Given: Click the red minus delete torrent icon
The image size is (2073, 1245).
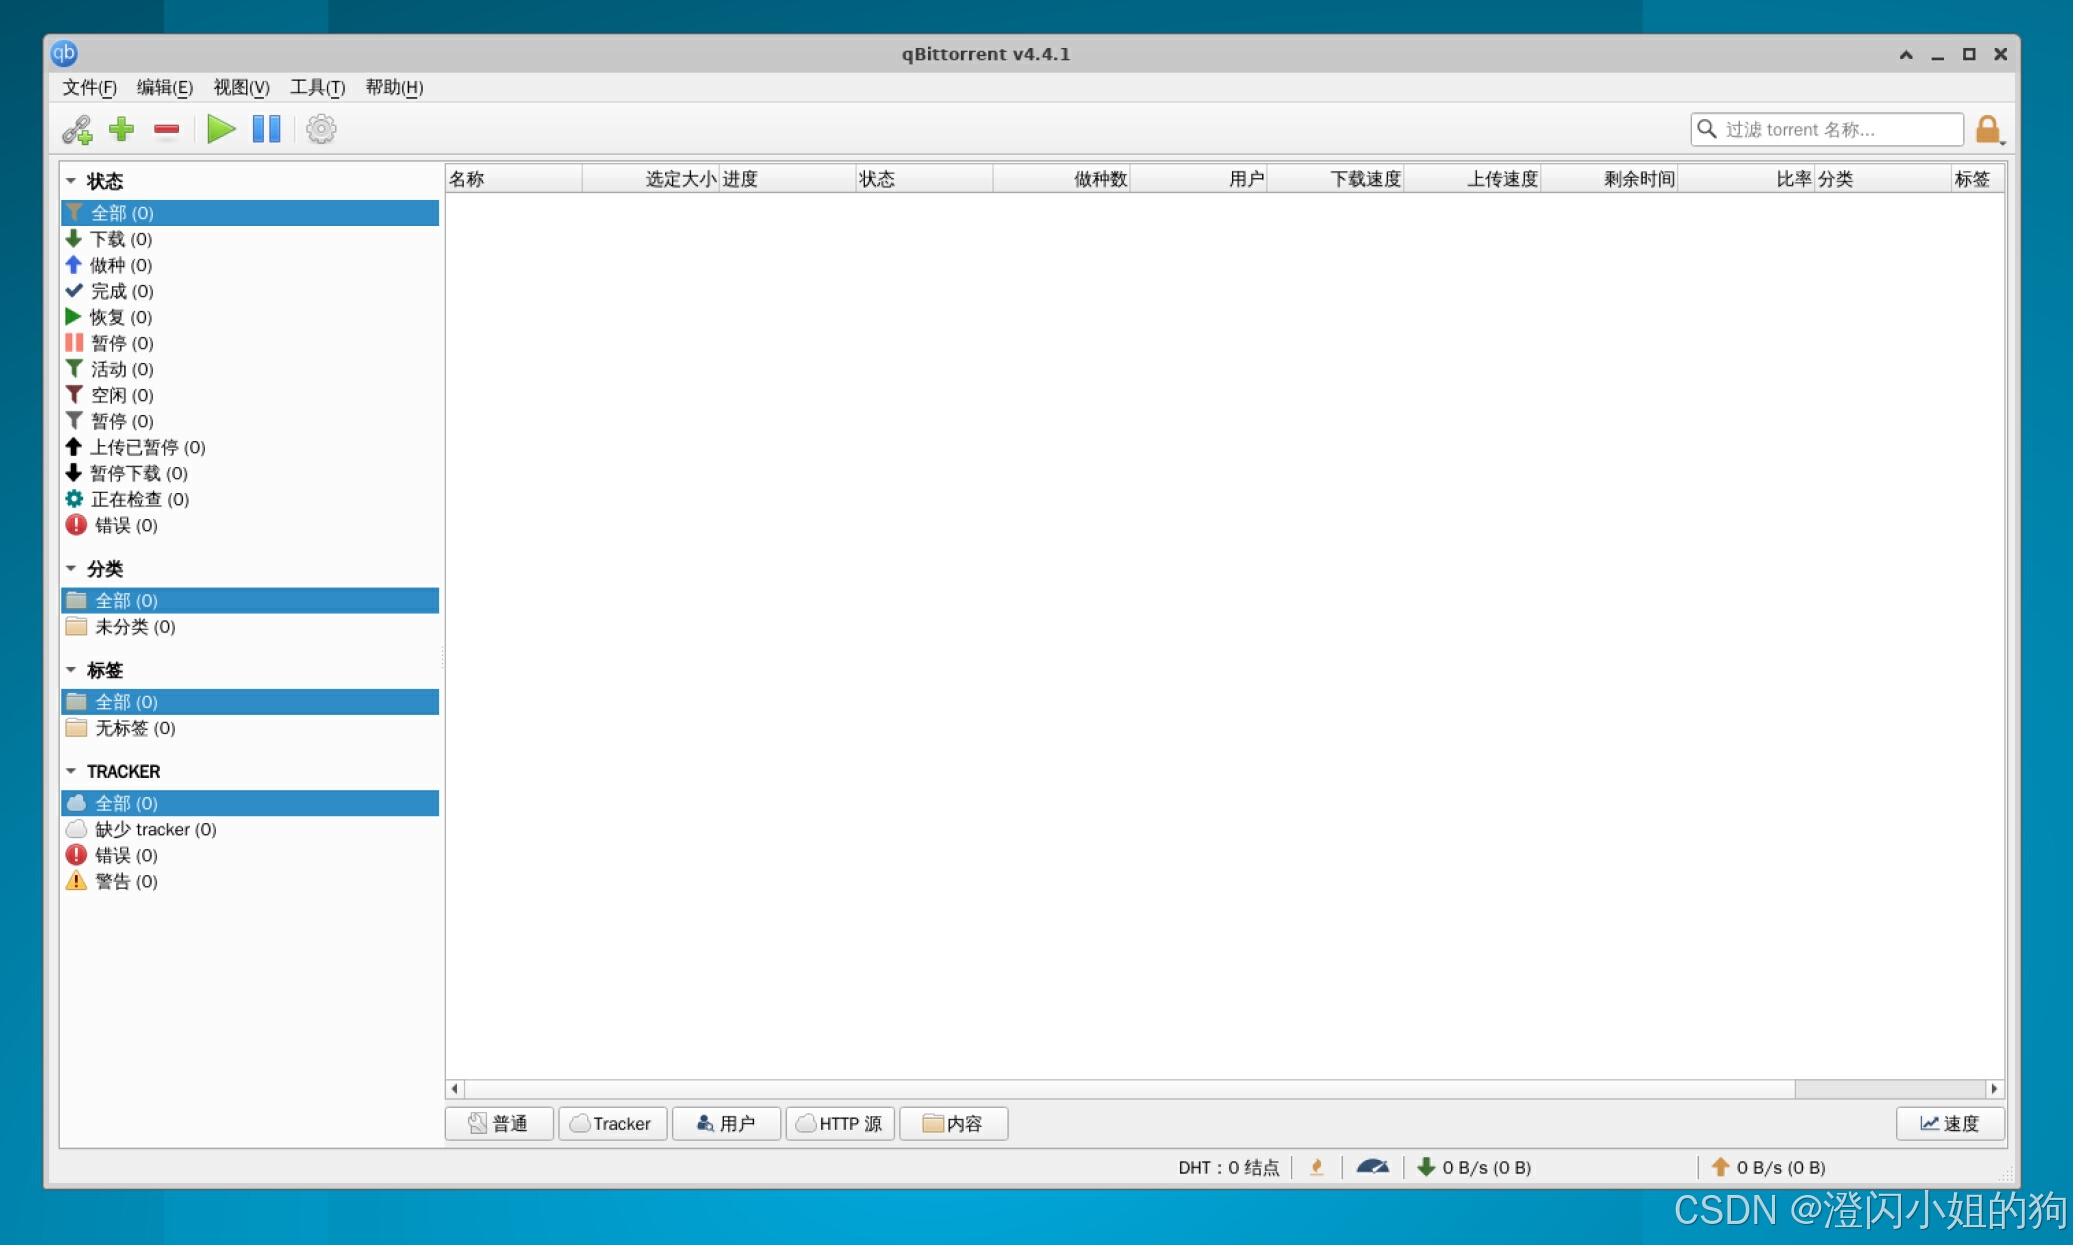Looking at the screenshot, I should 166,129.
